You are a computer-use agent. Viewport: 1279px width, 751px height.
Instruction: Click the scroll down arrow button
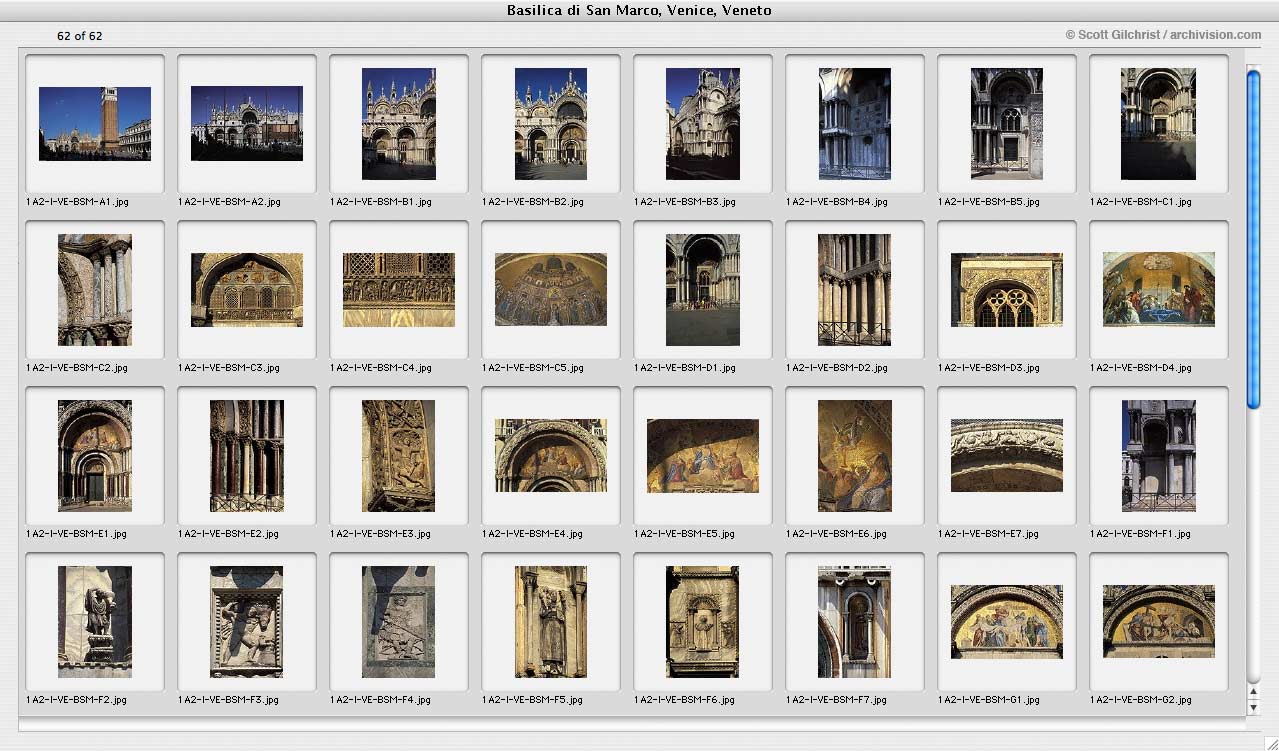[1254, 707]
